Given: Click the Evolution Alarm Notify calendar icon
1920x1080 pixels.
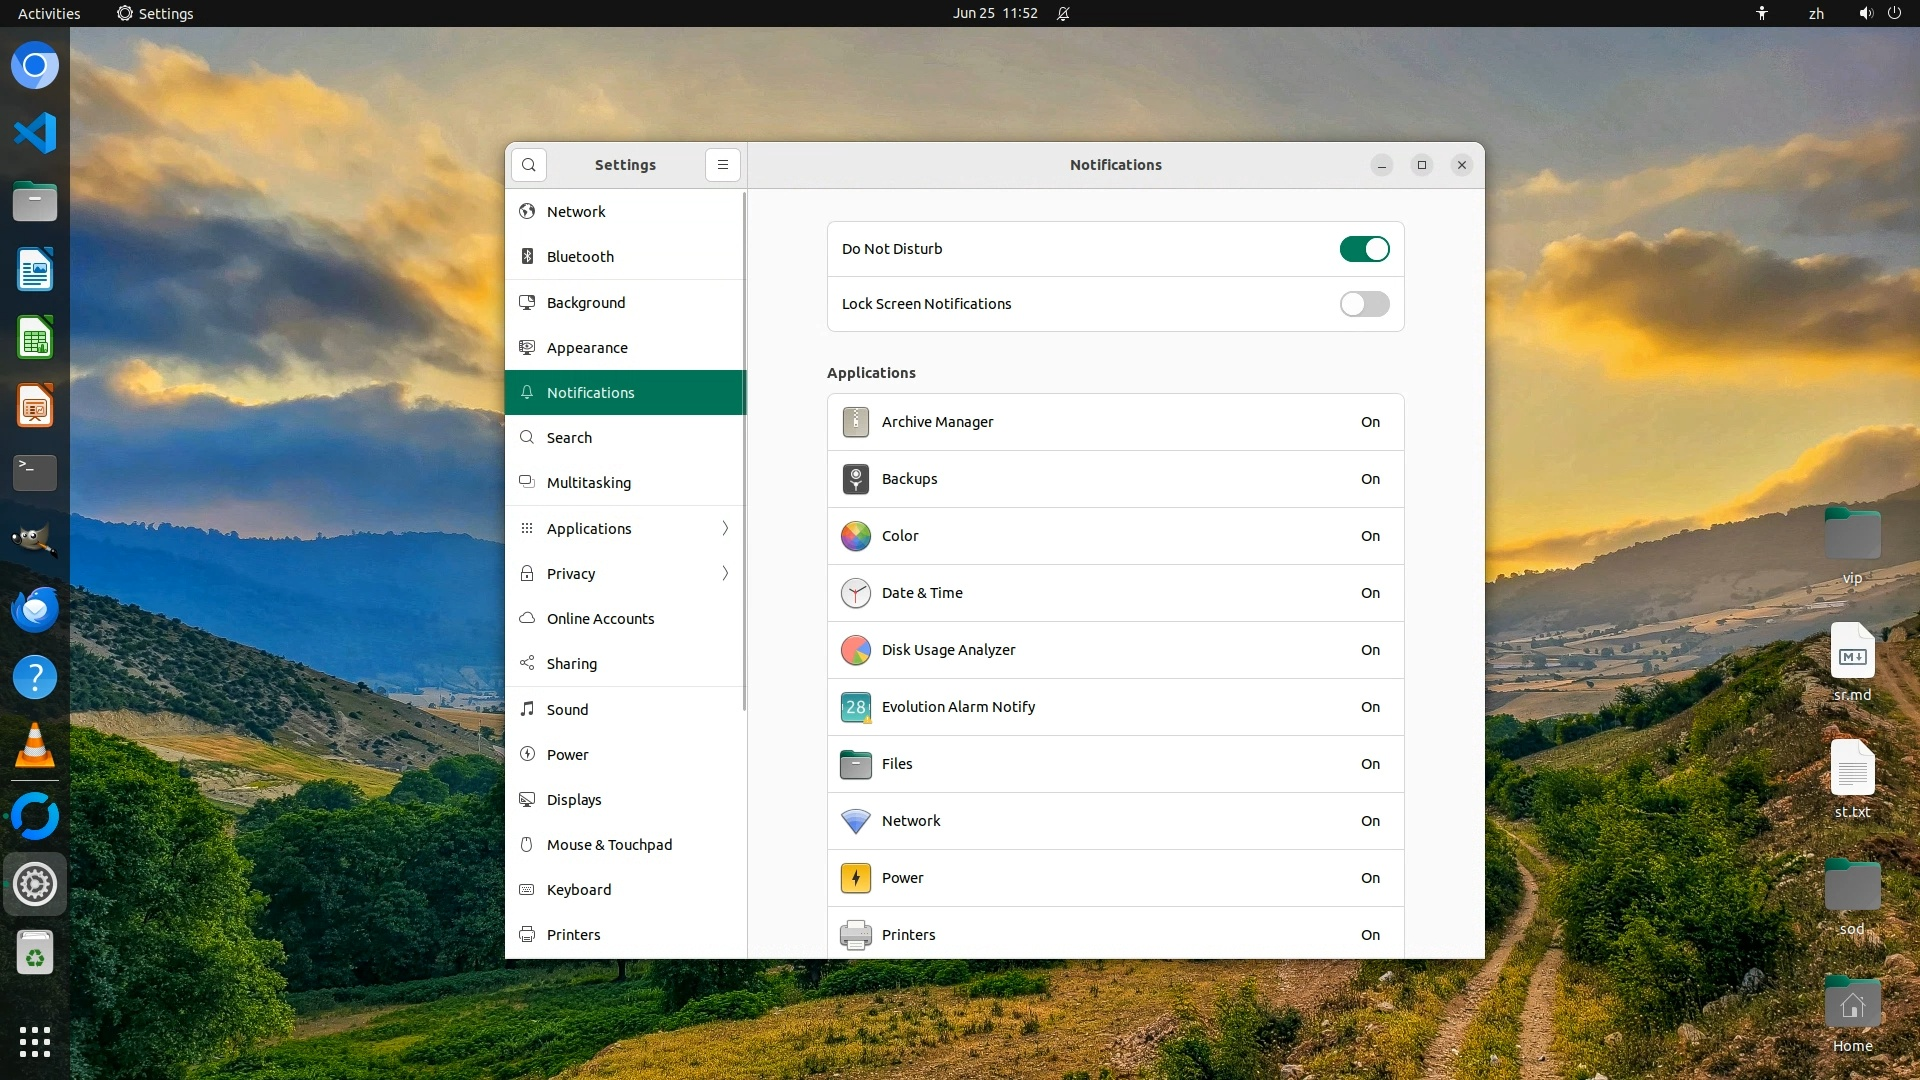Looking at the screenshot, I should 855,707.
